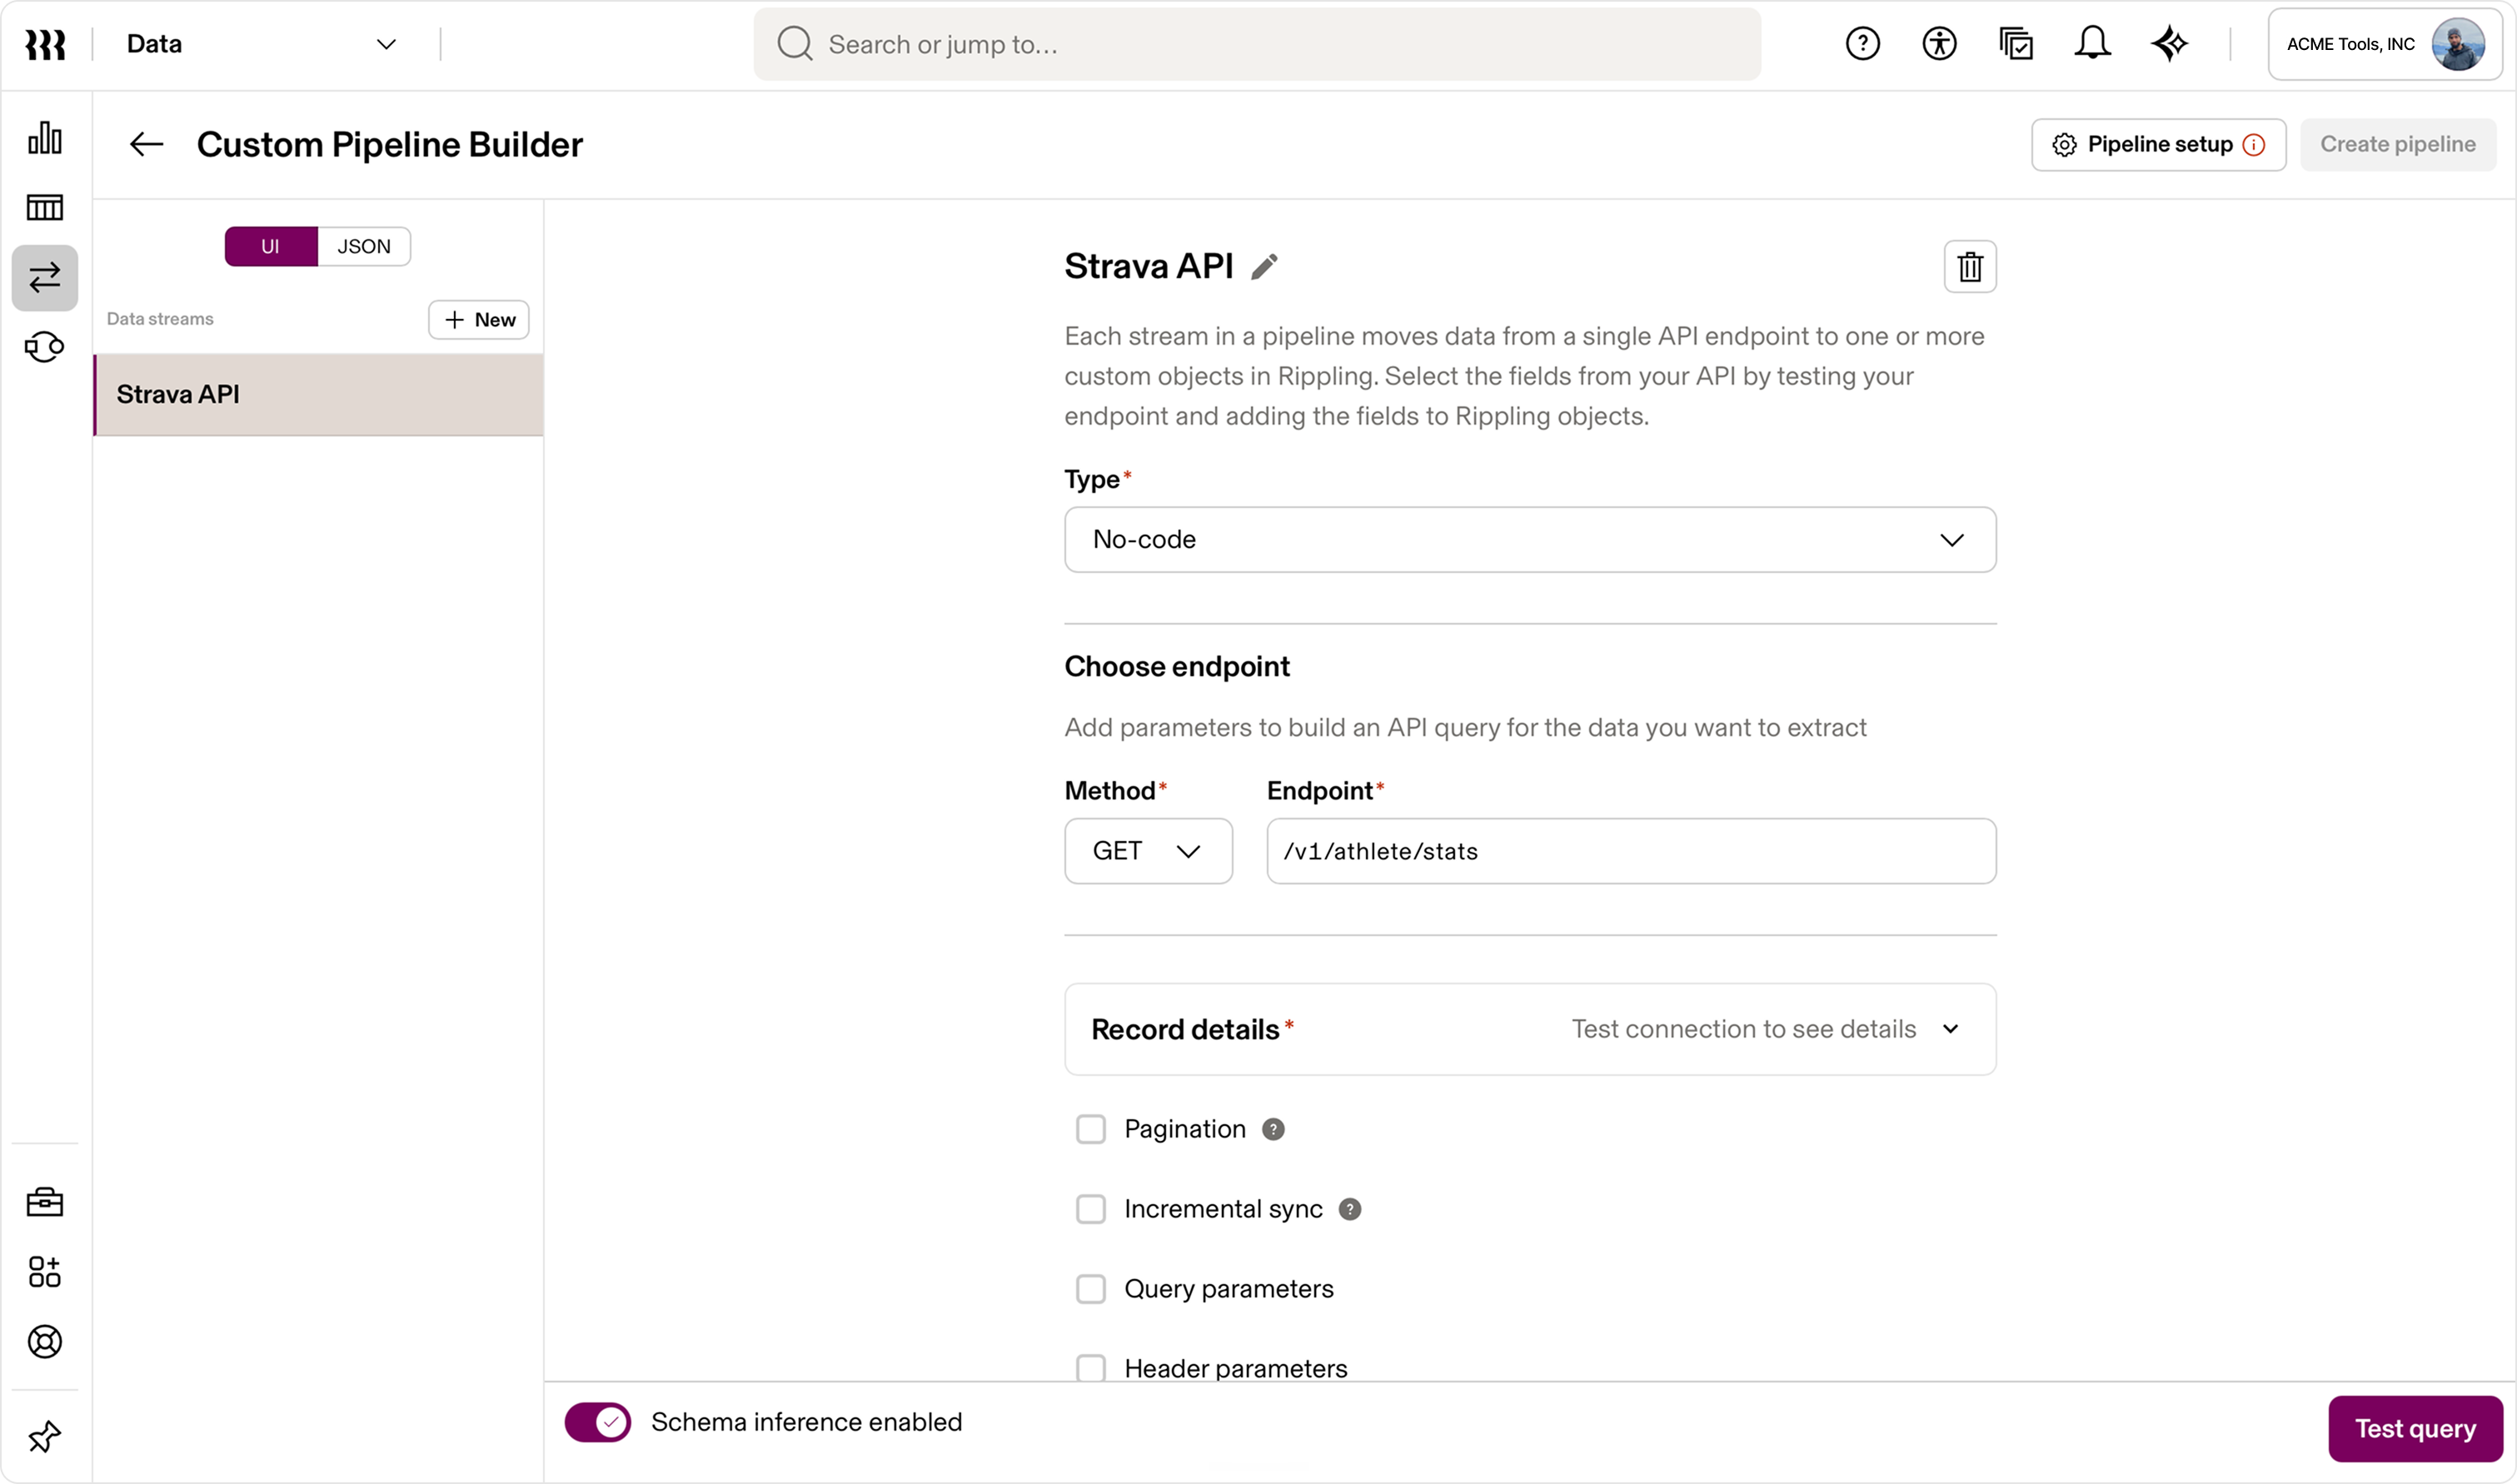Click the Create pipeline button
Screen dimensions: 2517x1484
(2398, 145)
